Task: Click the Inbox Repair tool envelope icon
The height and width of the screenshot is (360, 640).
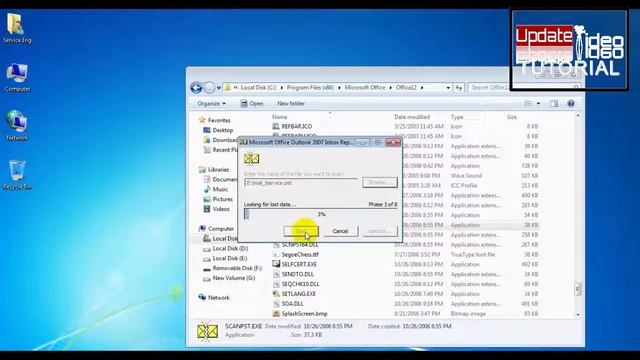Action: point(251,159)
